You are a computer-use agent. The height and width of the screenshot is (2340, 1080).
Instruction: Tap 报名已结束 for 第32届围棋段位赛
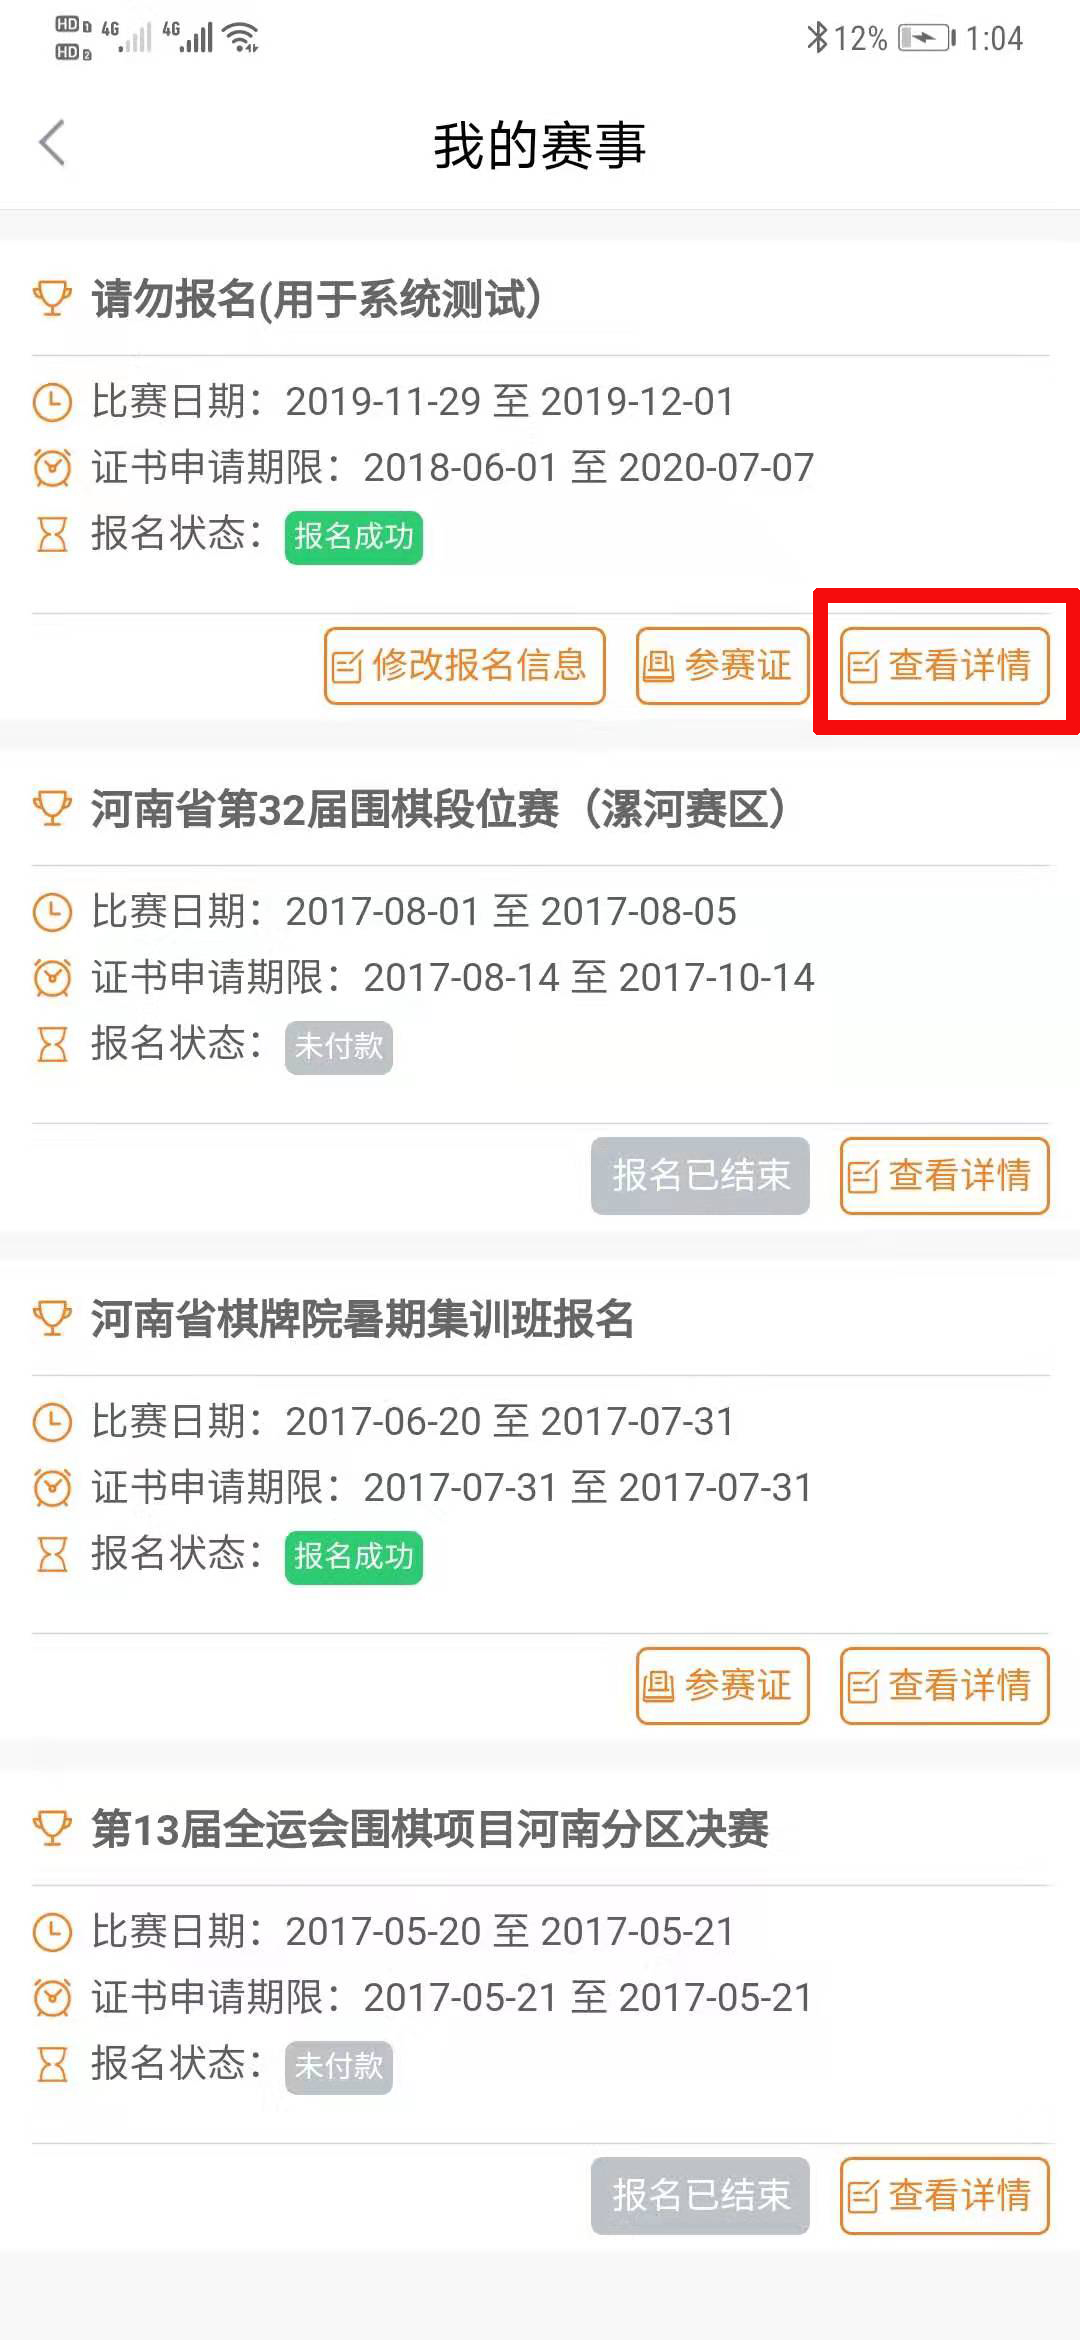[x=700, y=1176]
